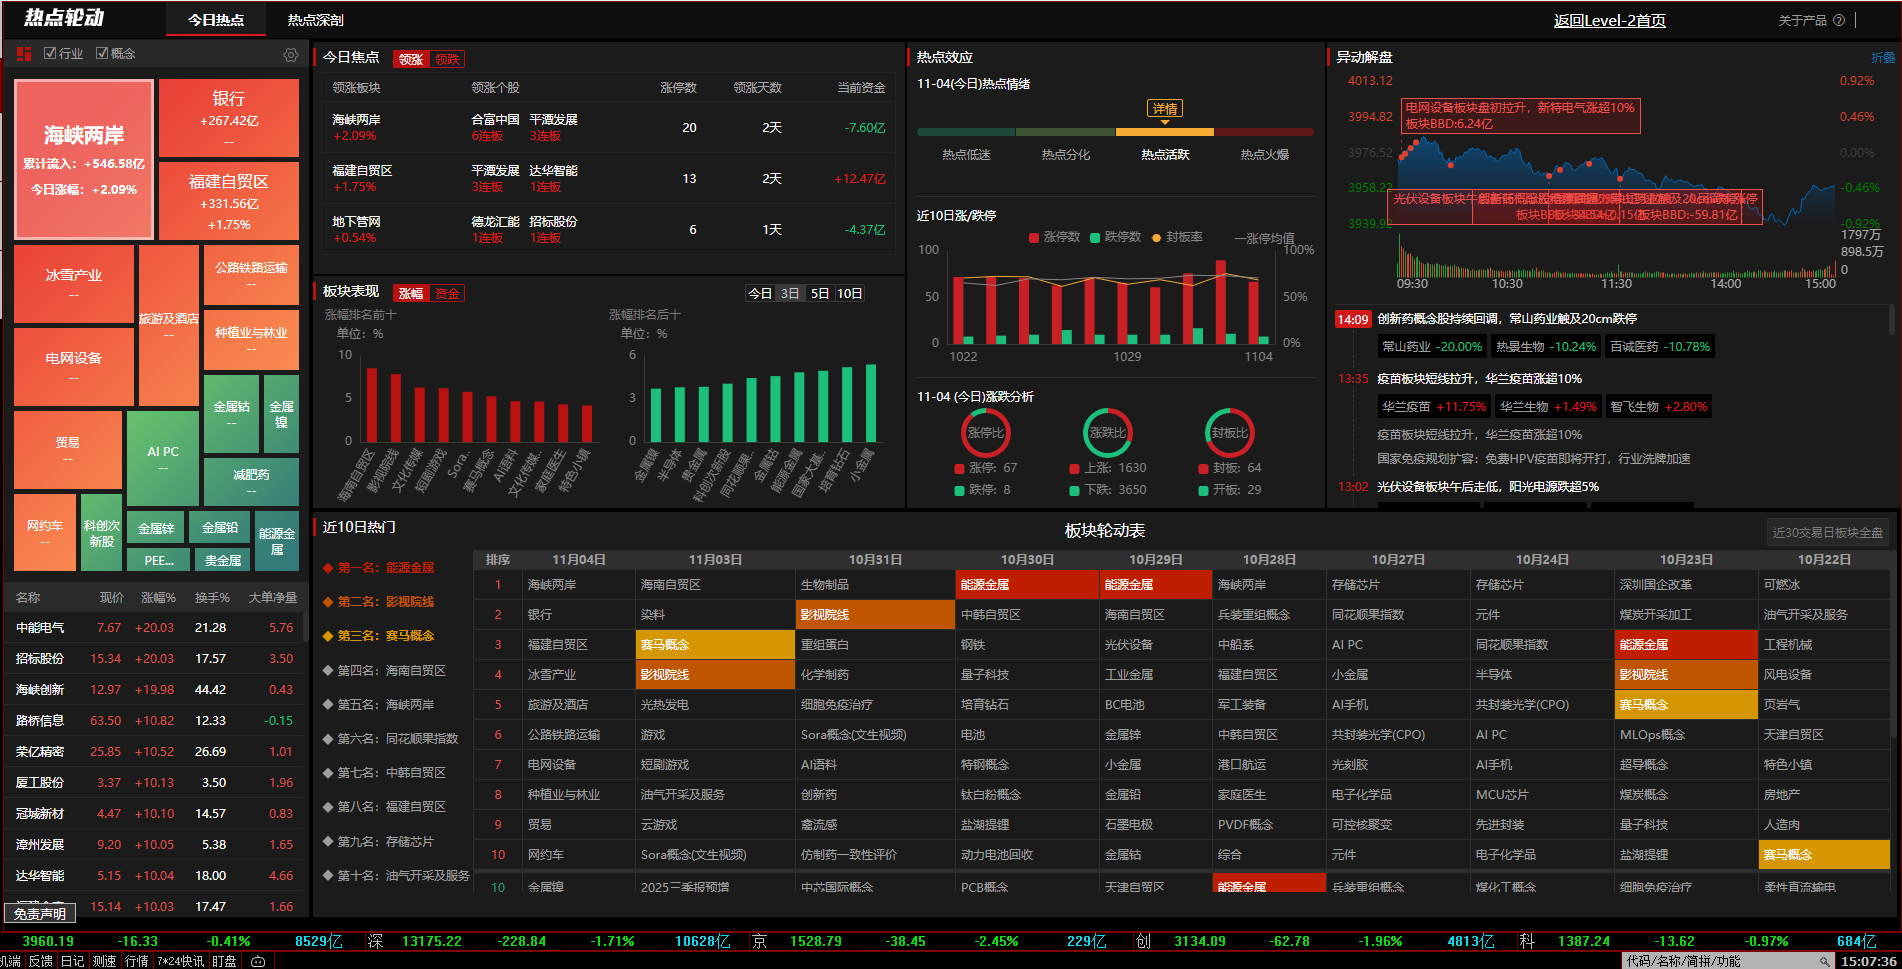Click the diamond marker beside 第一名 能源金属
The width and height of the screenshot is (1902, 969).
[x=327, y=568]
